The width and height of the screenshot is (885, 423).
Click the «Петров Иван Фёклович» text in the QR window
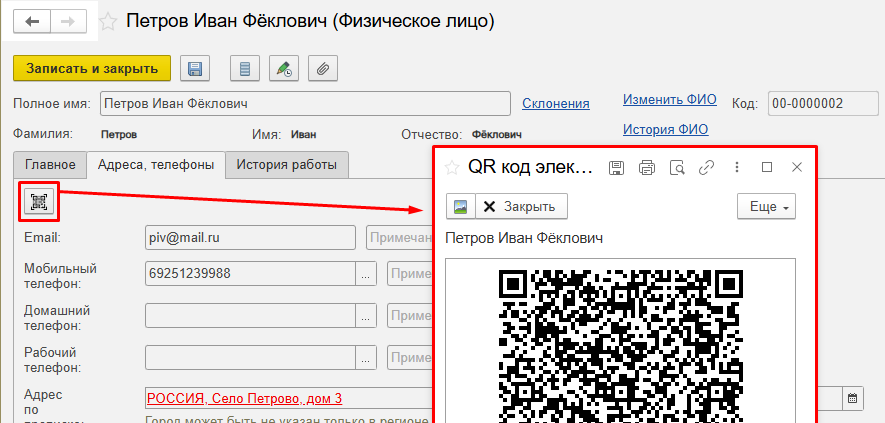point(524,238)
